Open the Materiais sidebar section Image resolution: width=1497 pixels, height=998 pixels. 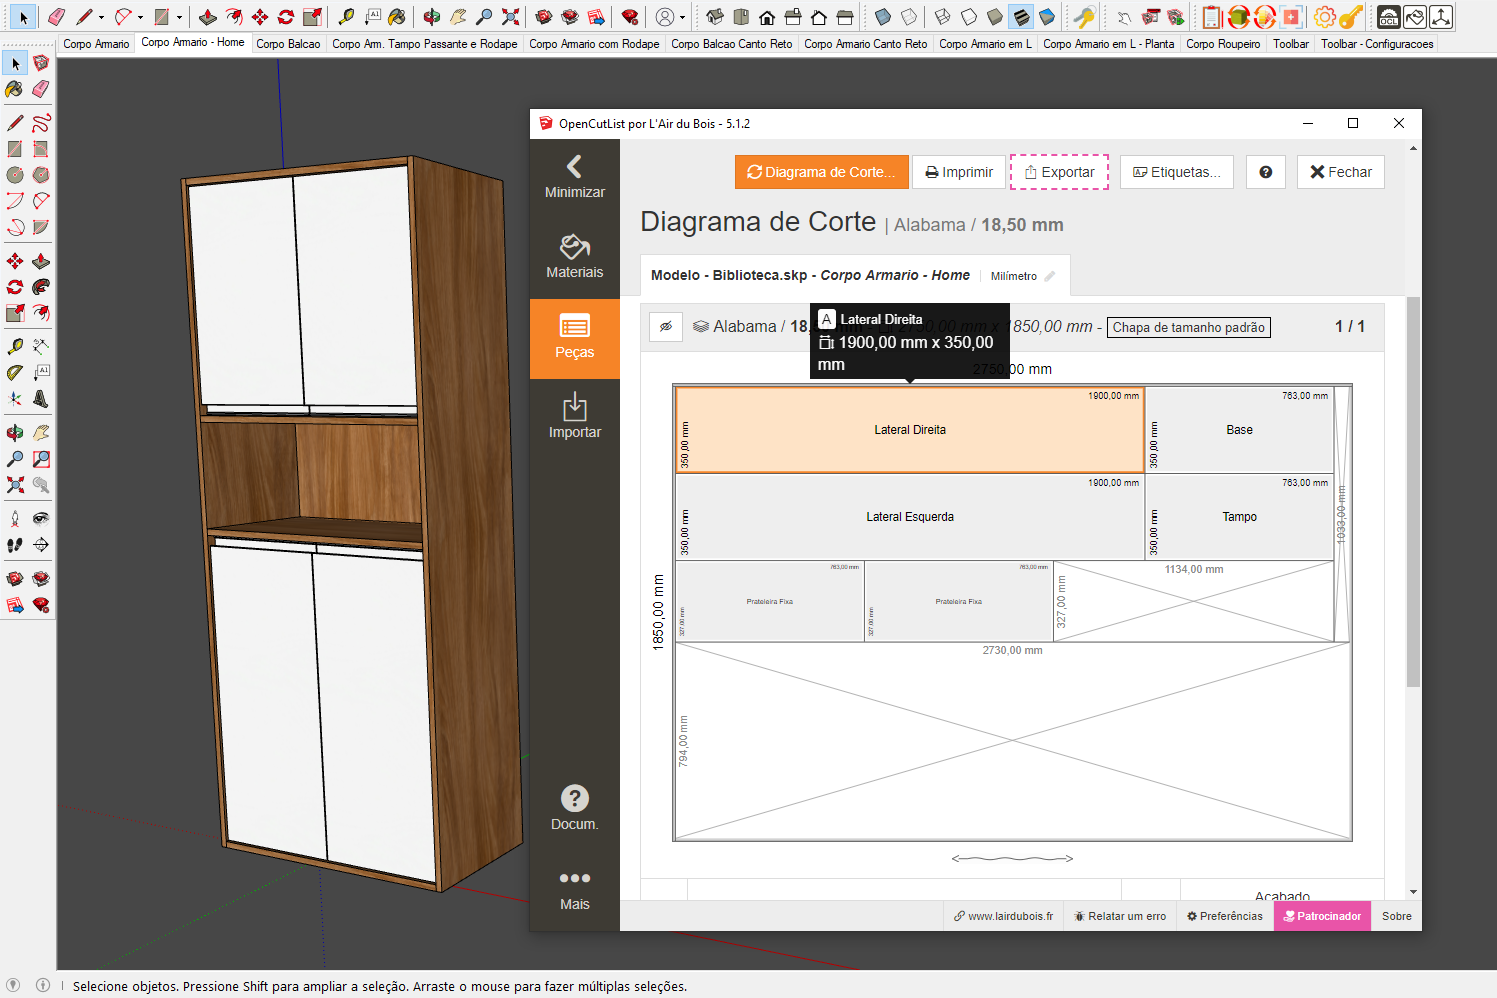tap(575, 257)
